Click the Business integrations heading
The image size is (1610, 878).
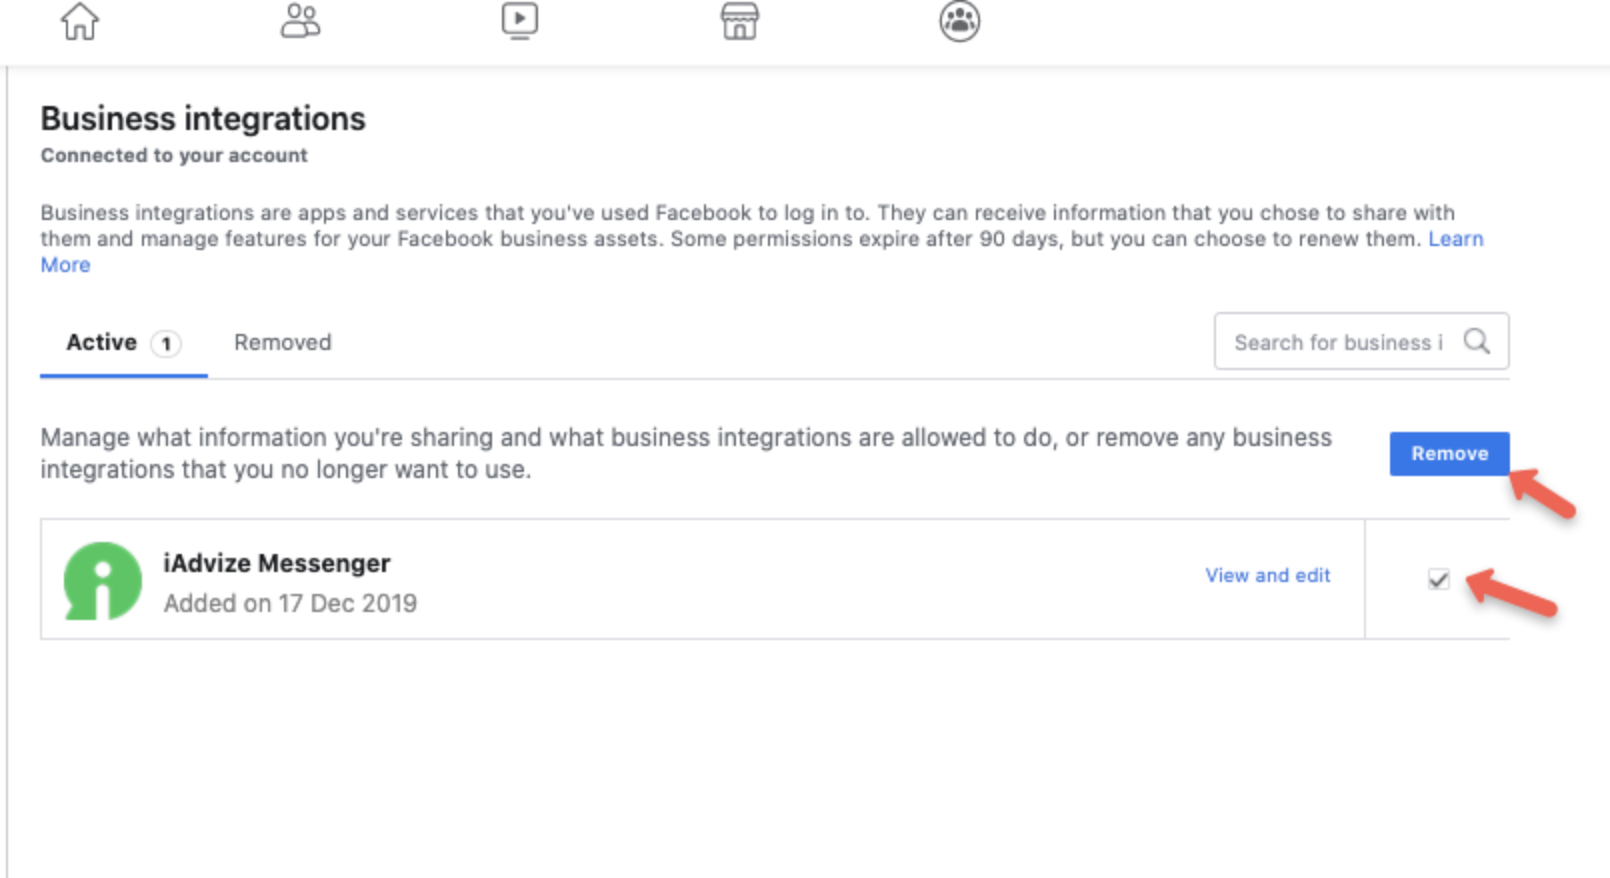coord(203,119)
